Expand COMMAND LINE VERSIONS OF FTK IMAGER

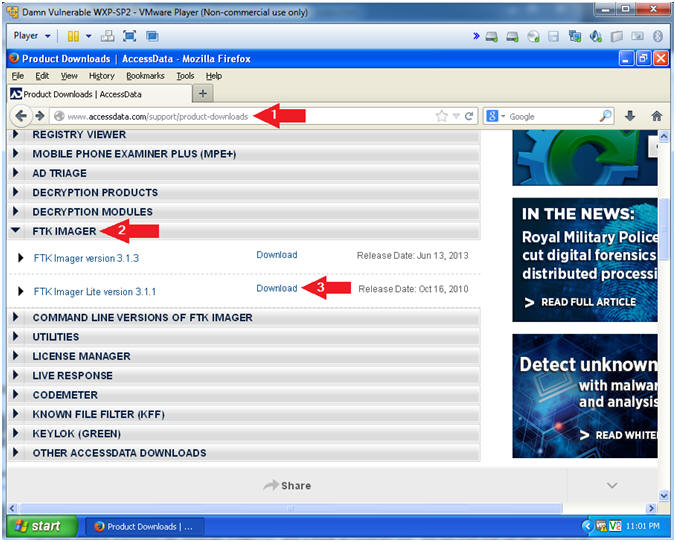click(244, 318)
